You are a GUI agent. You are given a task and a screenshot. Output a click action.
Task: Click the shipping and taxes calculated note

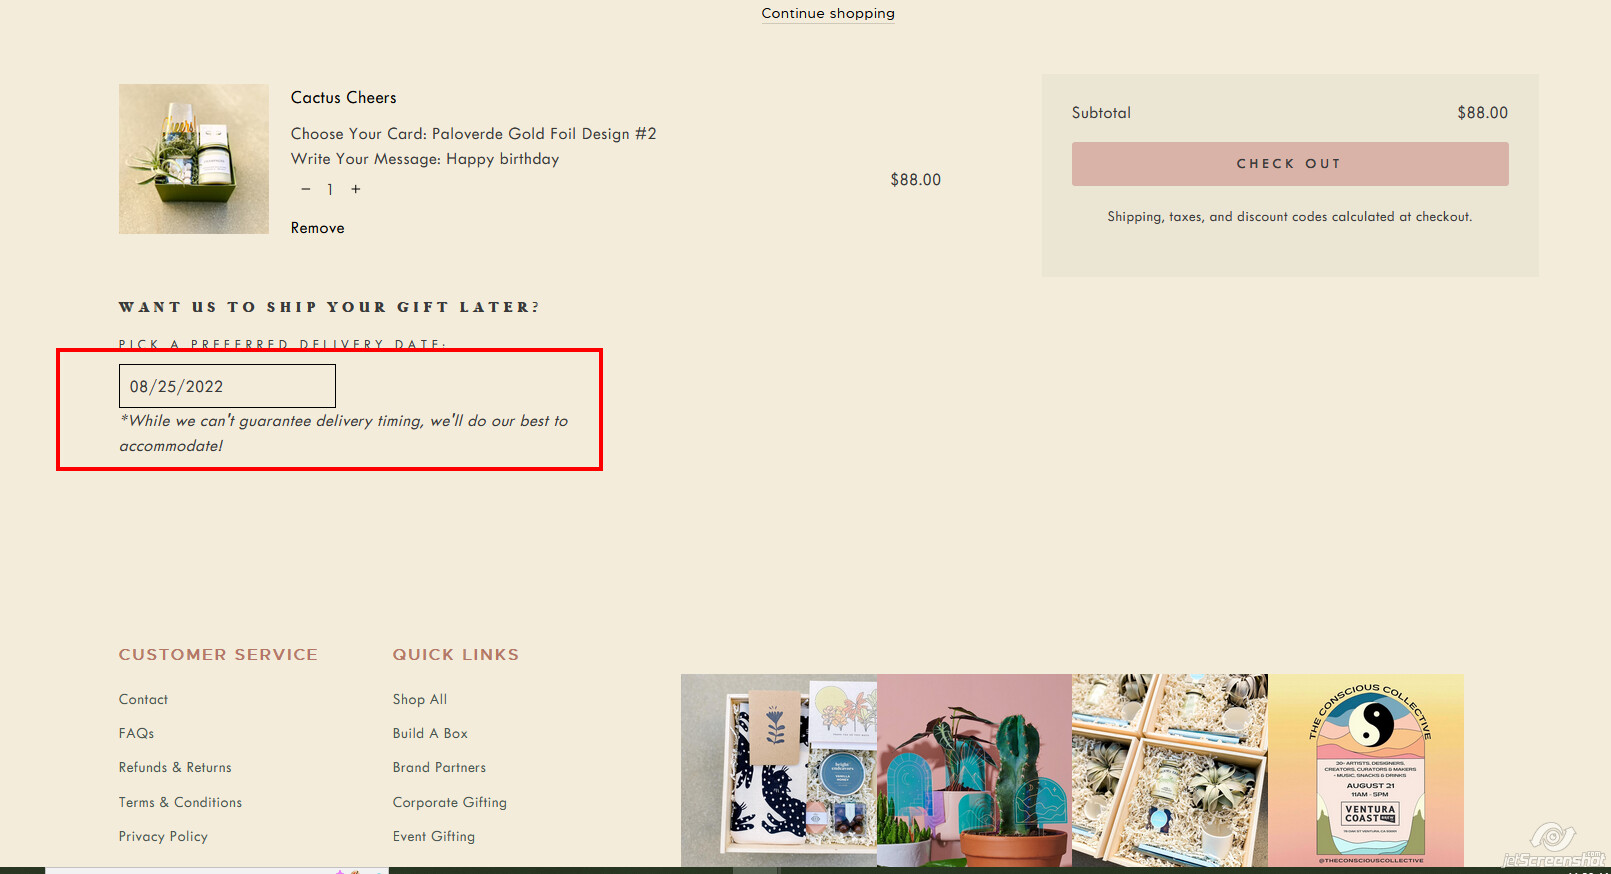tap(1290, 217)
